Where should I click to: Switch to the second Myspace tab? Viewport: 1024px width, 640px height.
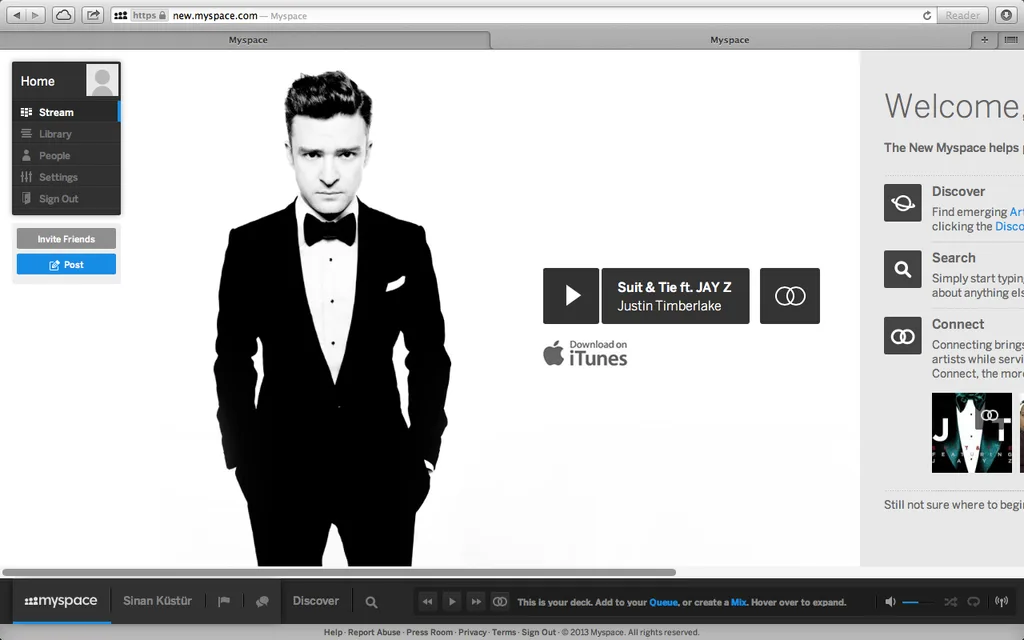pos(729,40)
